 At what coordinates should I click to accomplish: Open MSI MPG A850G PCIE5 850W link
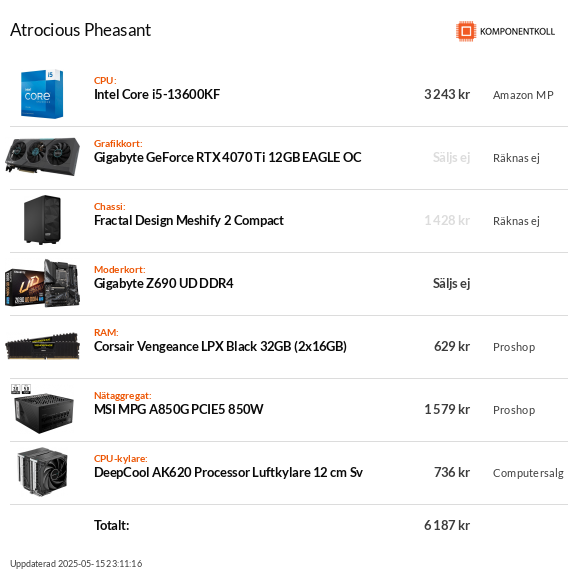[x=178, y=409]
